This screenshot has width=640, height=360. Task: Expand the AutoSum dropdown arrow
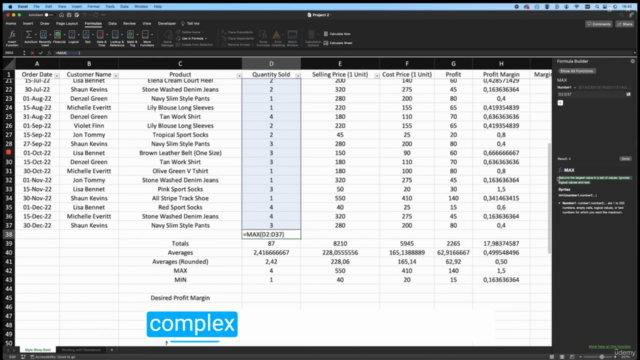pyautogui.click(x=35, y=35)
